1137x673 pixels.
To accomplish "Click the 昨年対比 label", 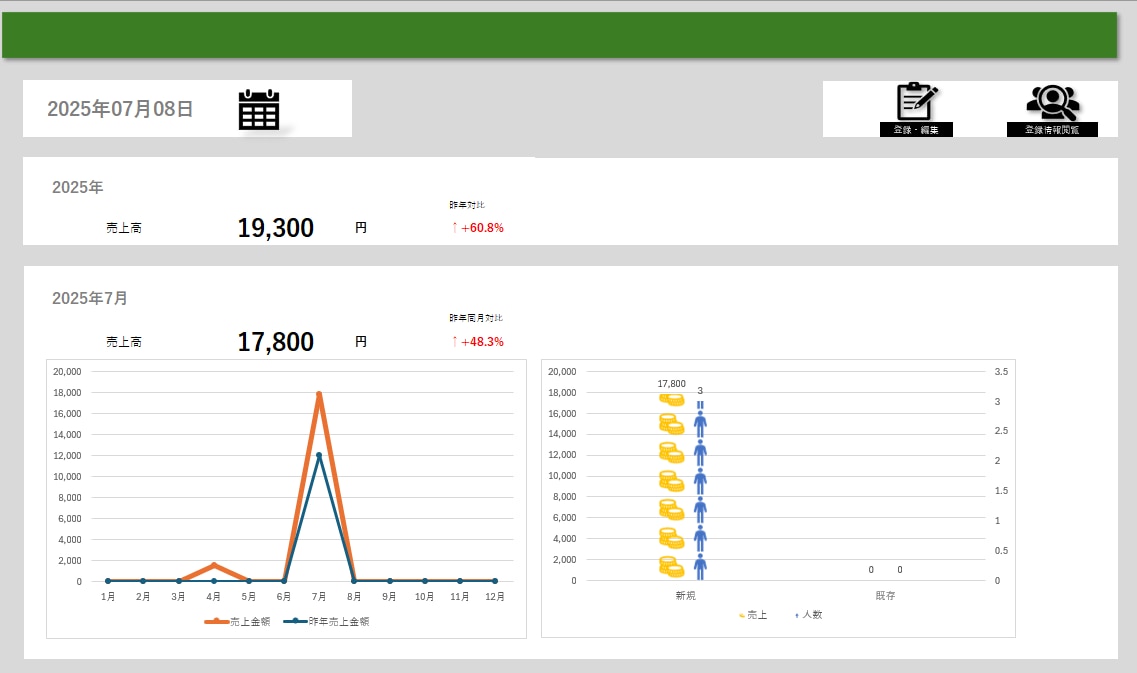I will point(467,205).
